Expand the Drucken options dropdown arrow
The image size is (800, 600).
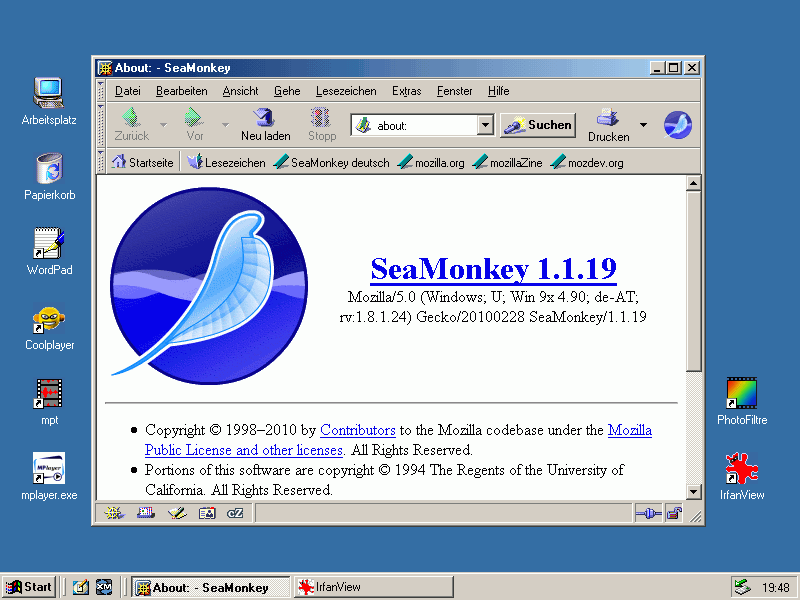[x=643, y=125]
